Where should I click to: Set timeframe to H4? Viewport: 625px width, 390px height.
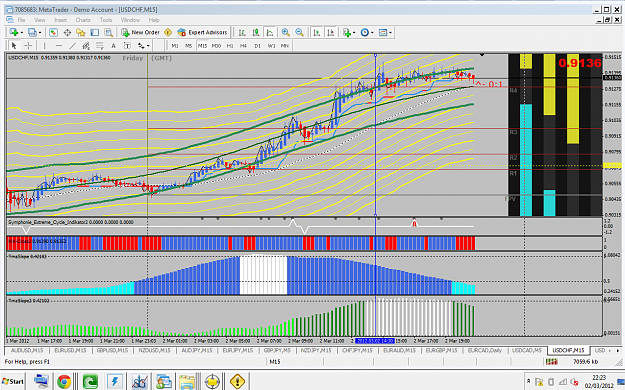click(244, 46)
